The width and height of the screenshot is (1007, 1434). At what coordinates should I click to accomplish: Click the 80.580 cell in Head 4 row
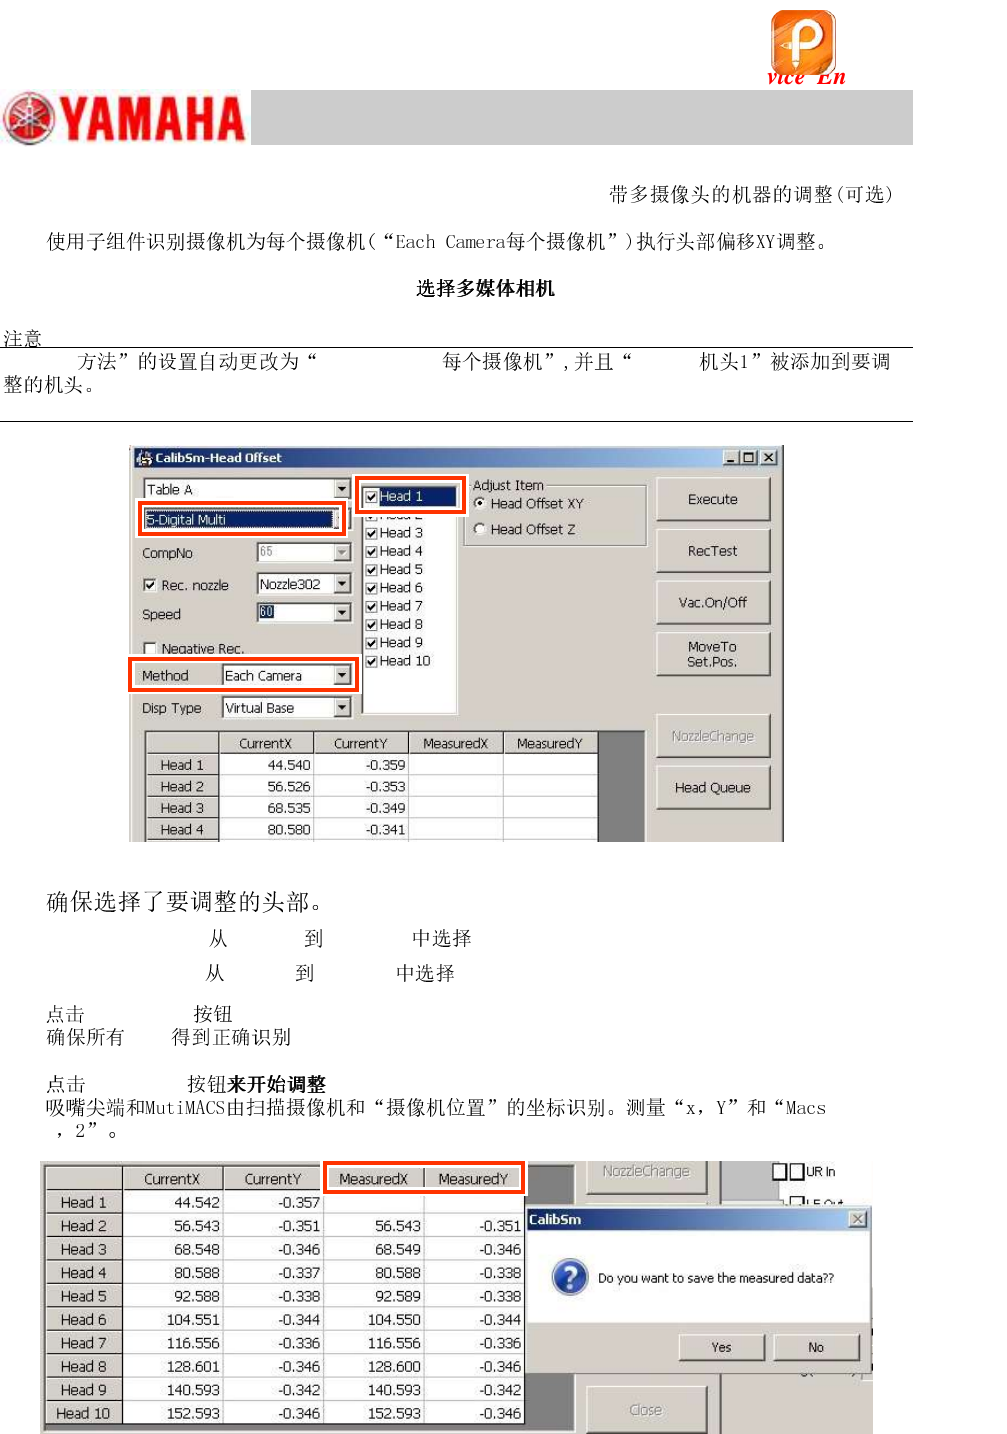(x=266, y=829)
